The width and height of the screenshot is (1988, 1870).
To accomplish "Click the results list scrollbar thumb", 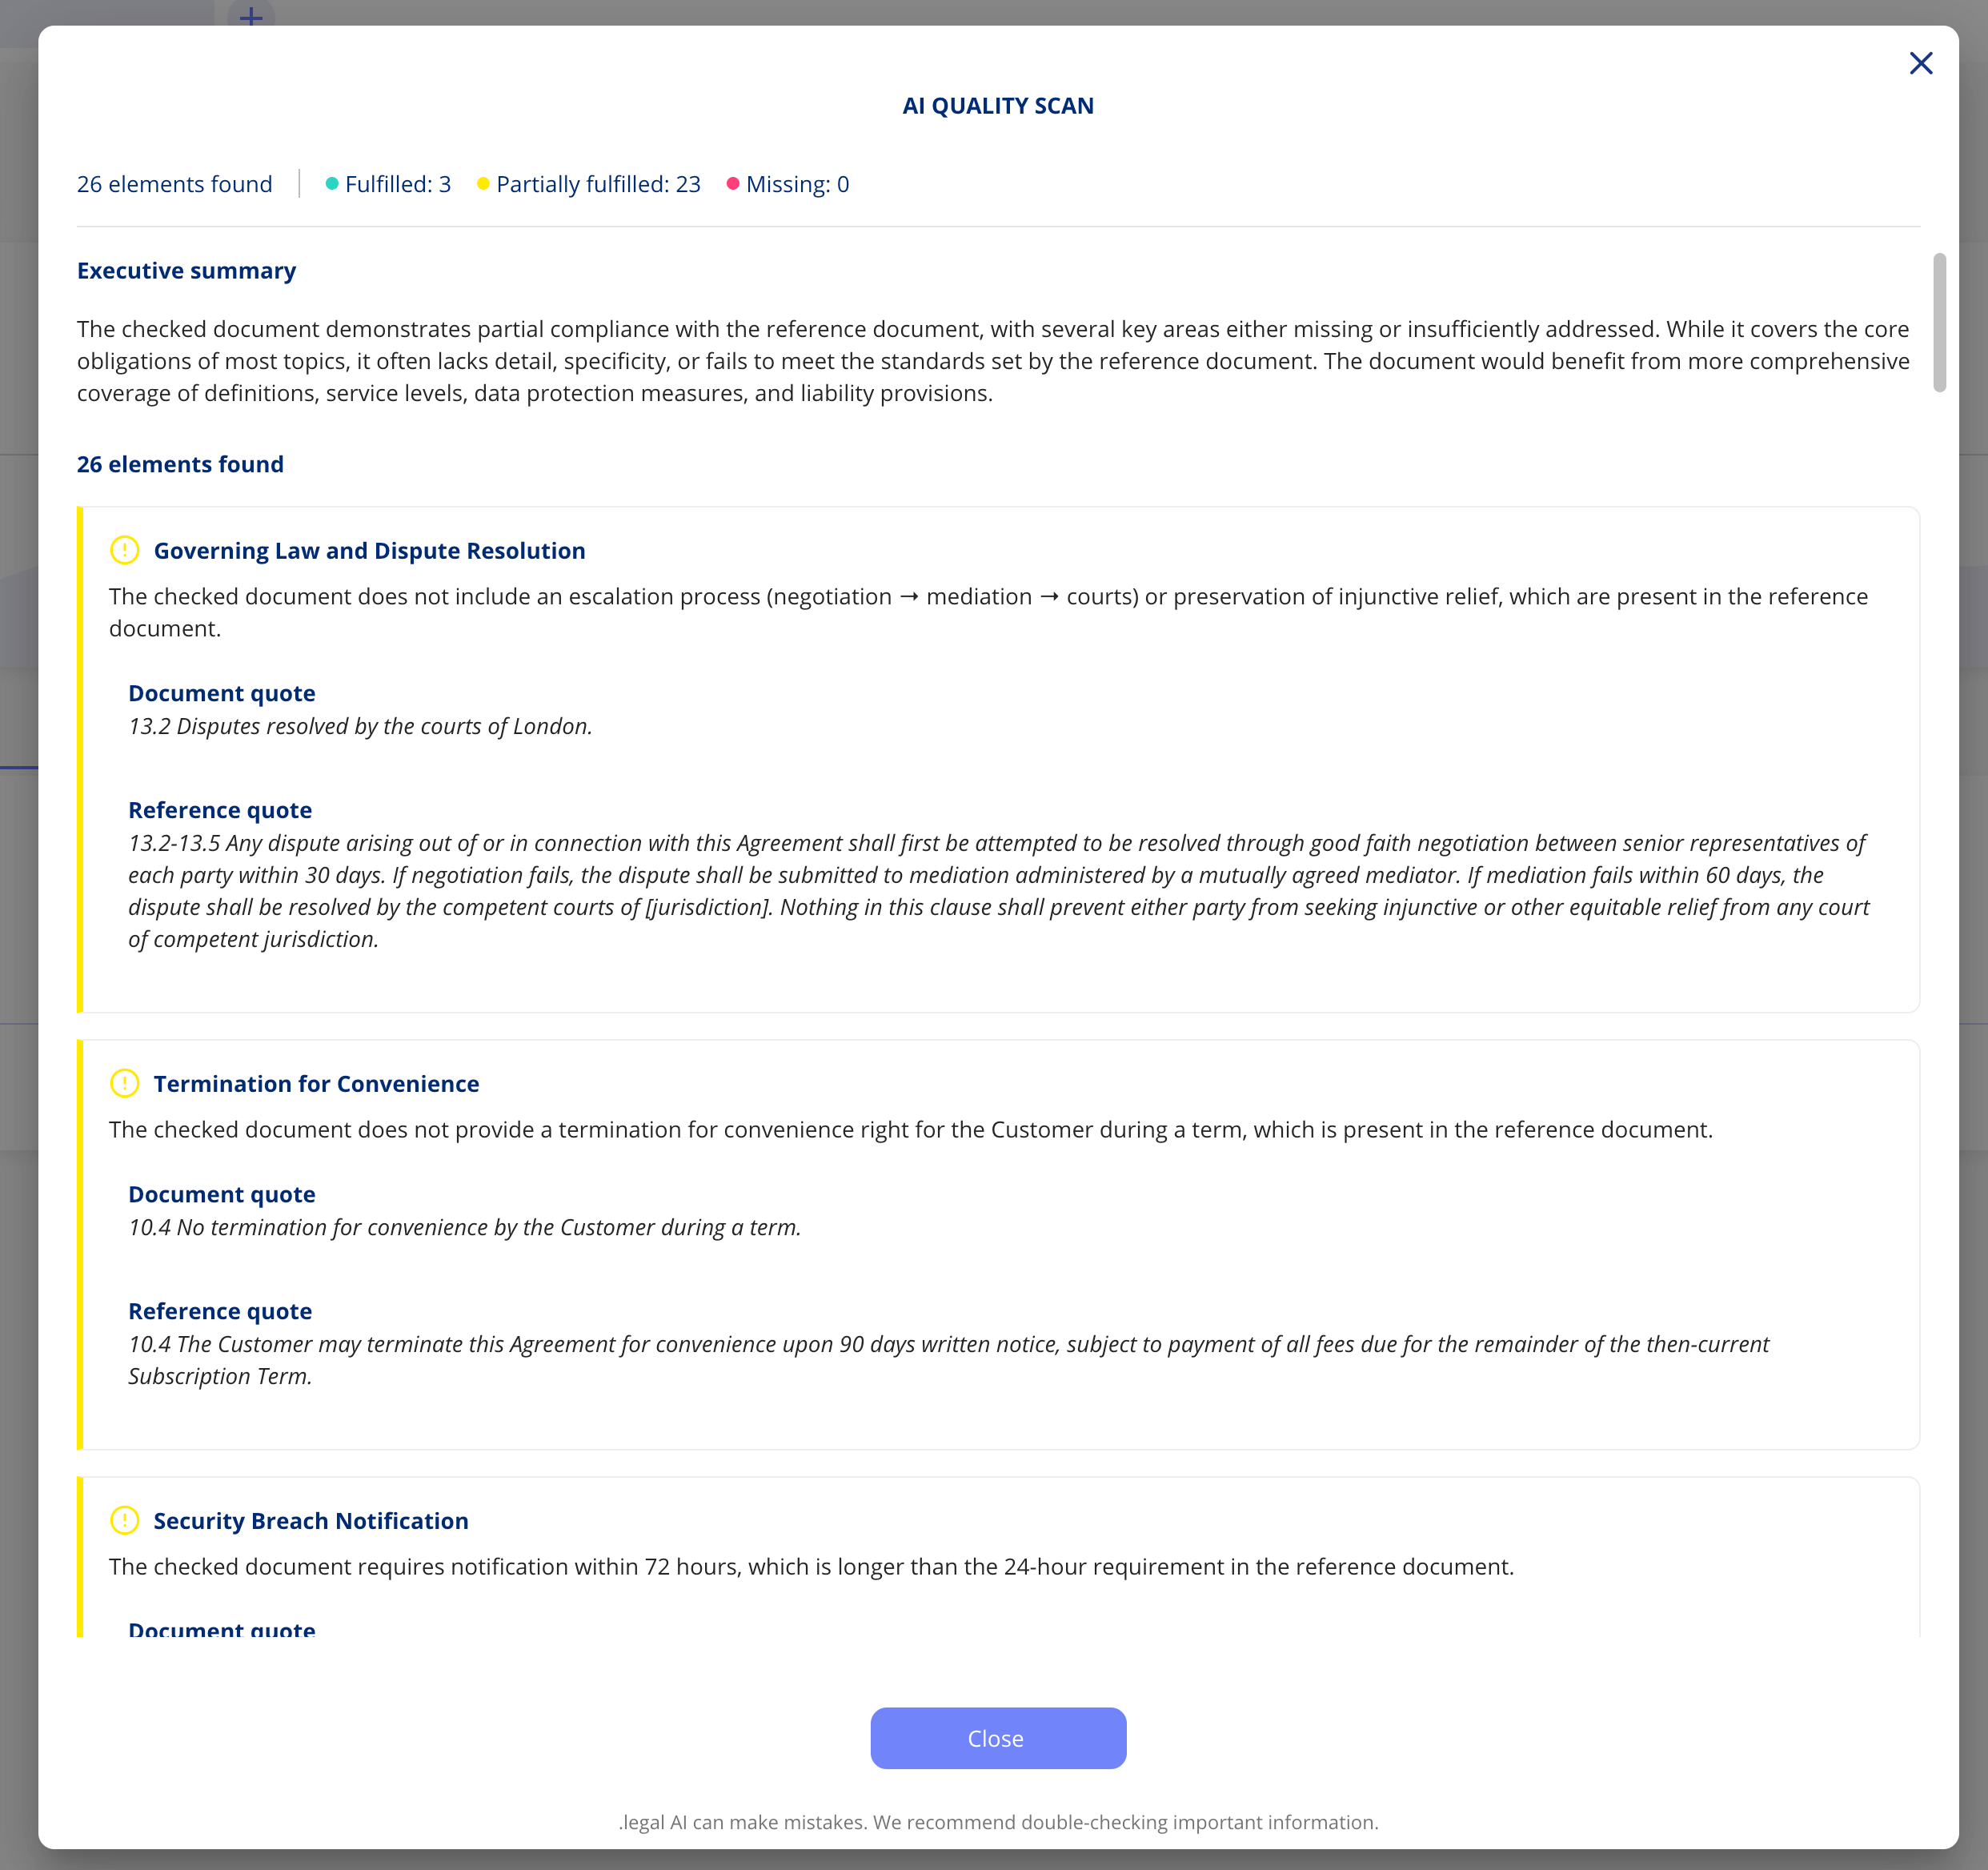I will (x=1939, y=322).
